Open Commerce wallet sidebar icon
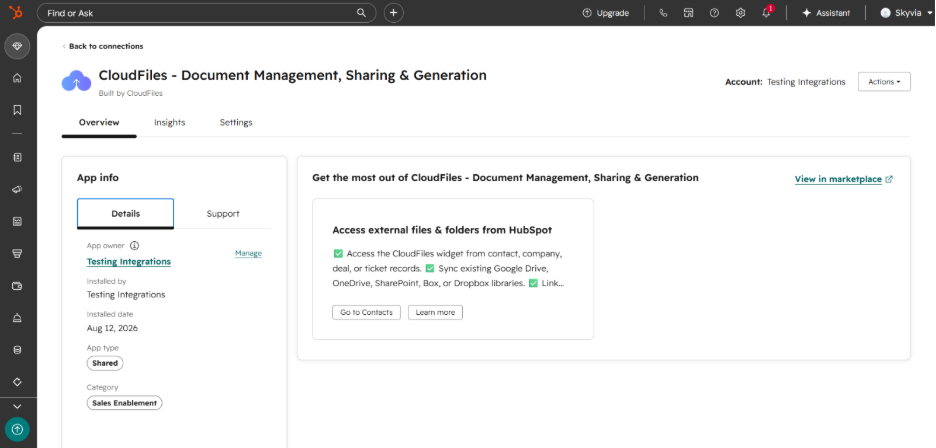936x448 pixels. point(17,286)
